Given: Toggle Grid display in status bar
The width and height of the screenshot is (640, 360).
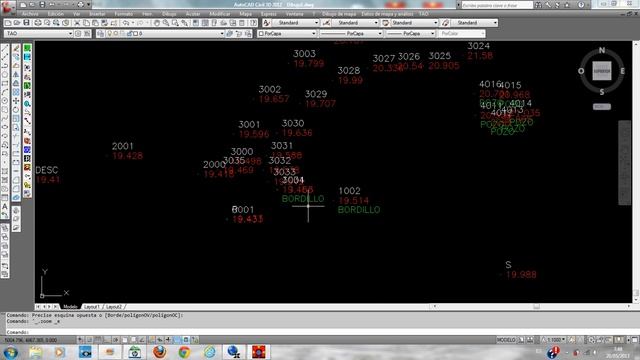Looking at the screenshot, I should coord(98,340).
